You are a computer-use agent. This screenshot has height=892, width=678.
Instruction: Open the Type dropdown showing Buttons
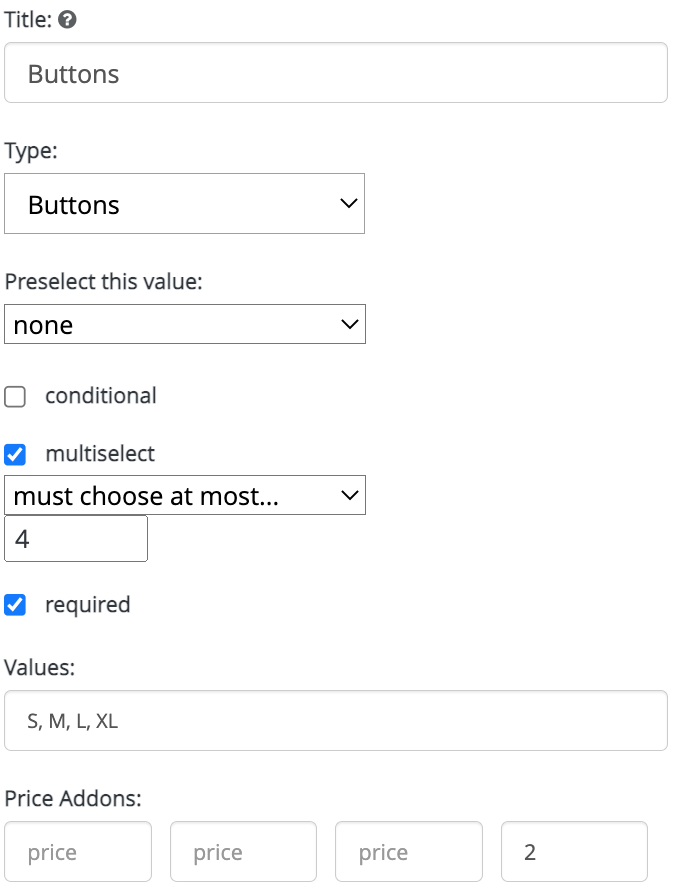coord(184,204)
